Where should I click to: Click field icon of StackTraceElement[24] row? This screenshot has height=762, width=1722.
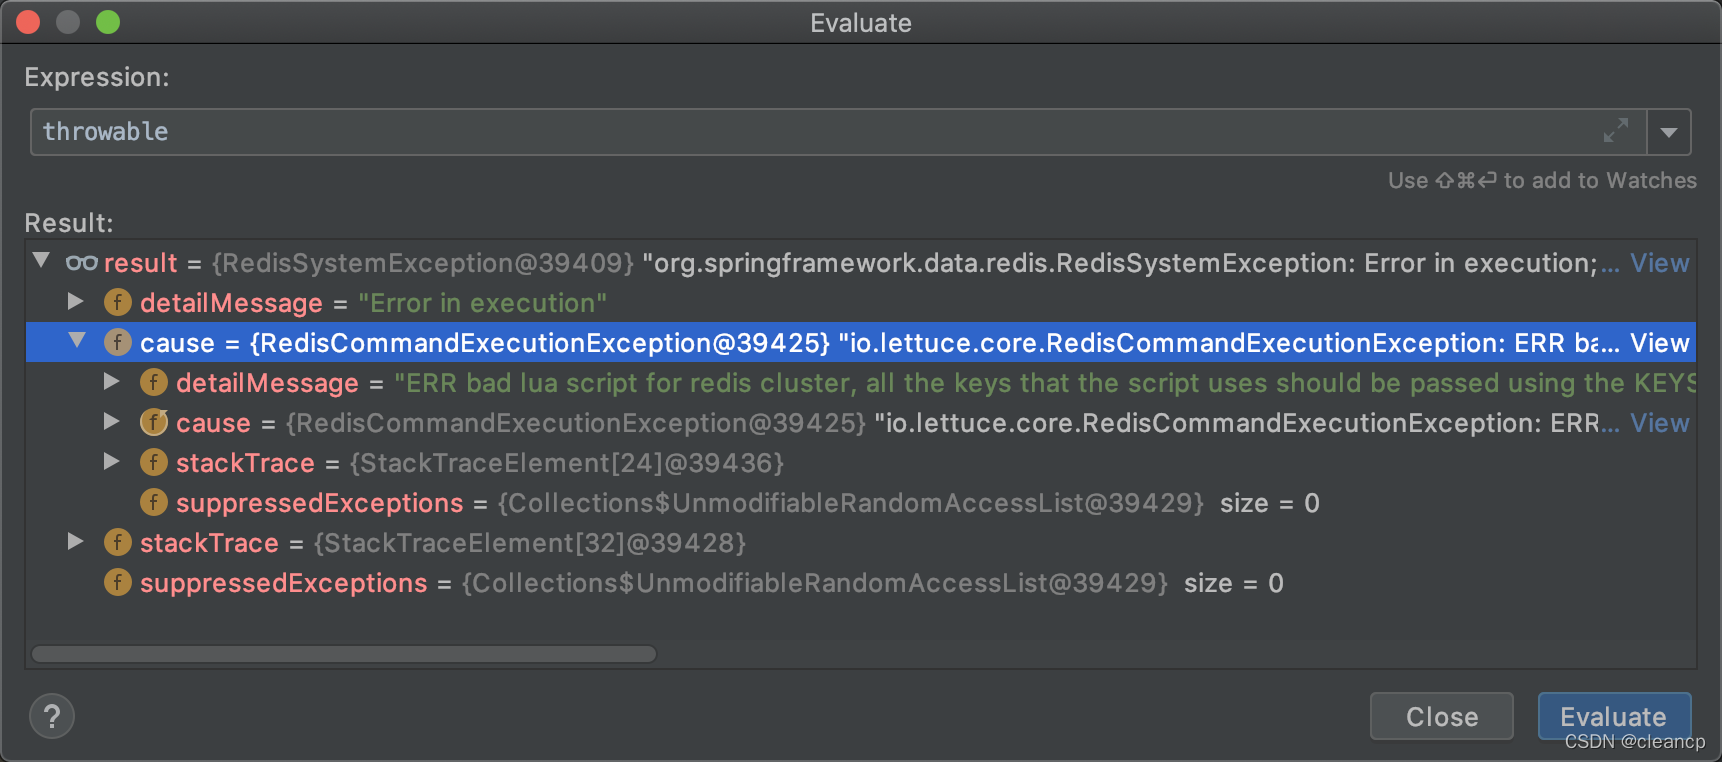tap(154, 462)
